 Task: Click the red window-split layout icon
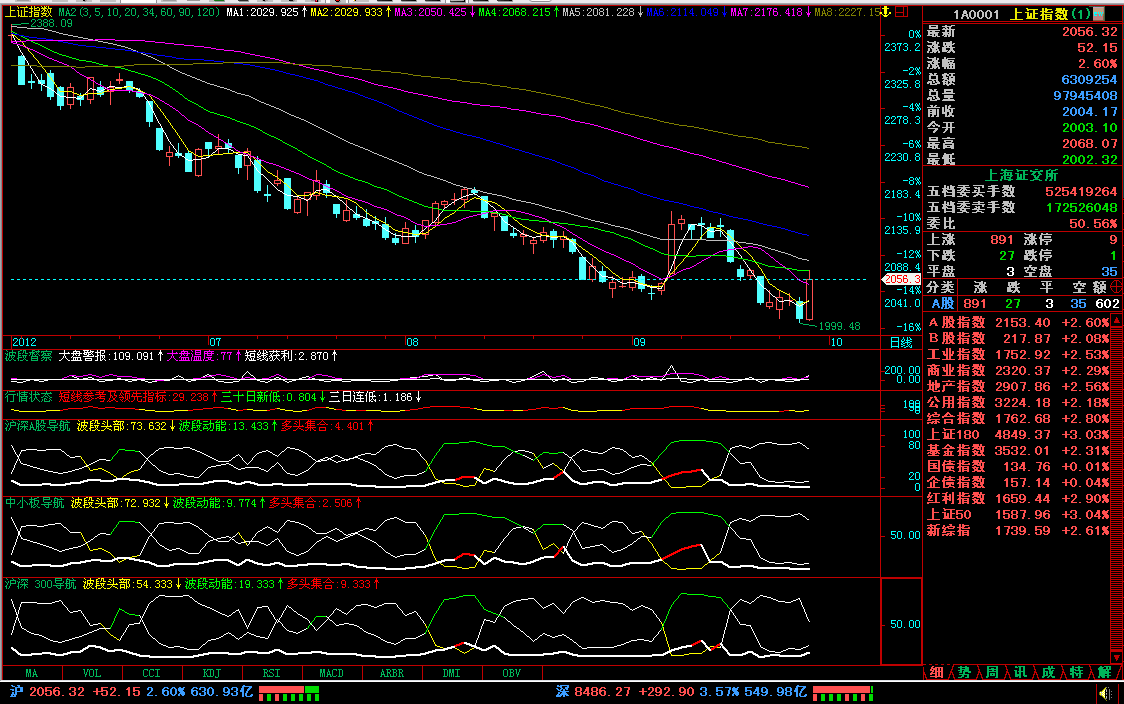[902, 11]
